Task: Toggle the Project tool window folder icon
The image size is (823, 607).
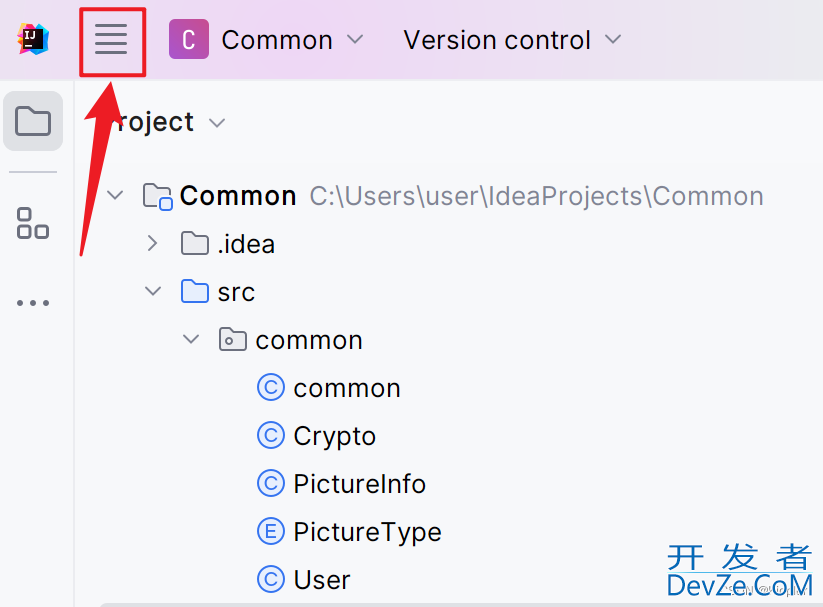Action: [33, 121]
